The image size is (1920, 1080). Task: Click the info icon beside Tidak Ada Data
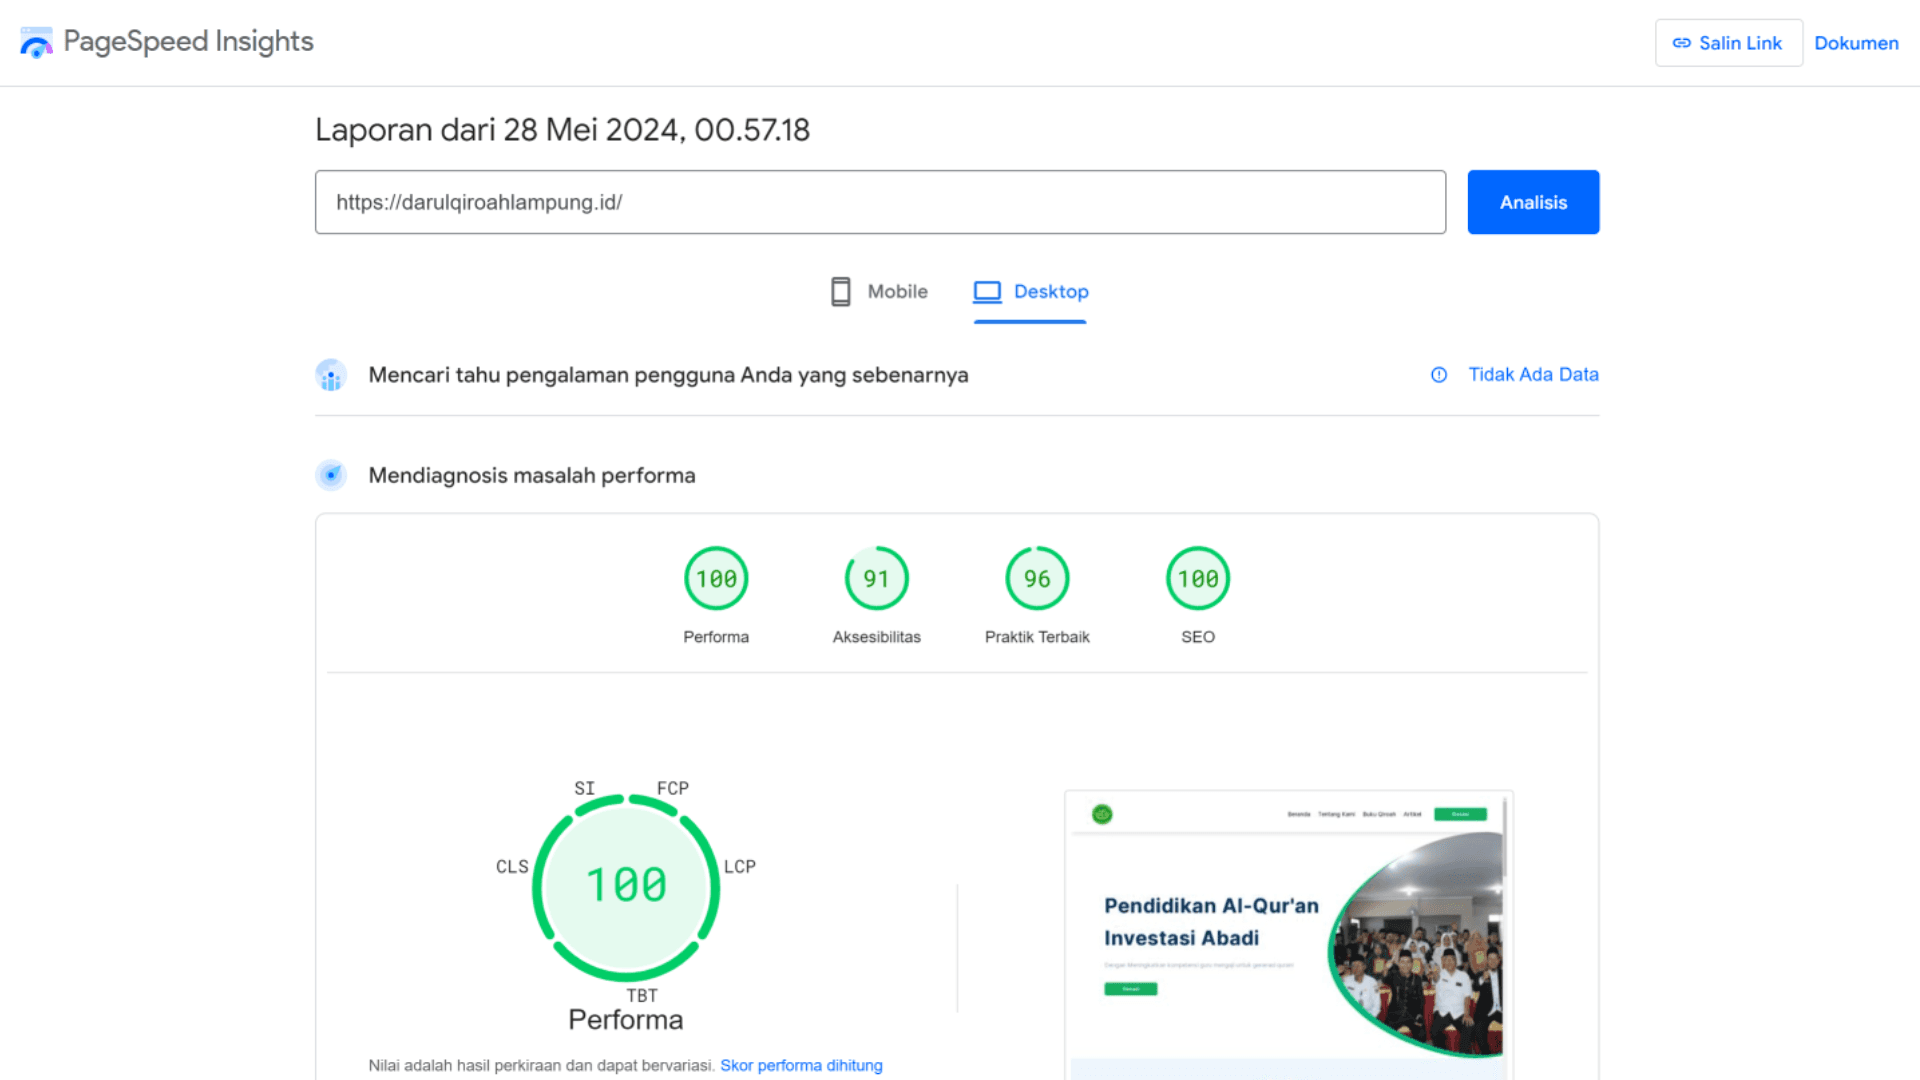click(1439, 375)
